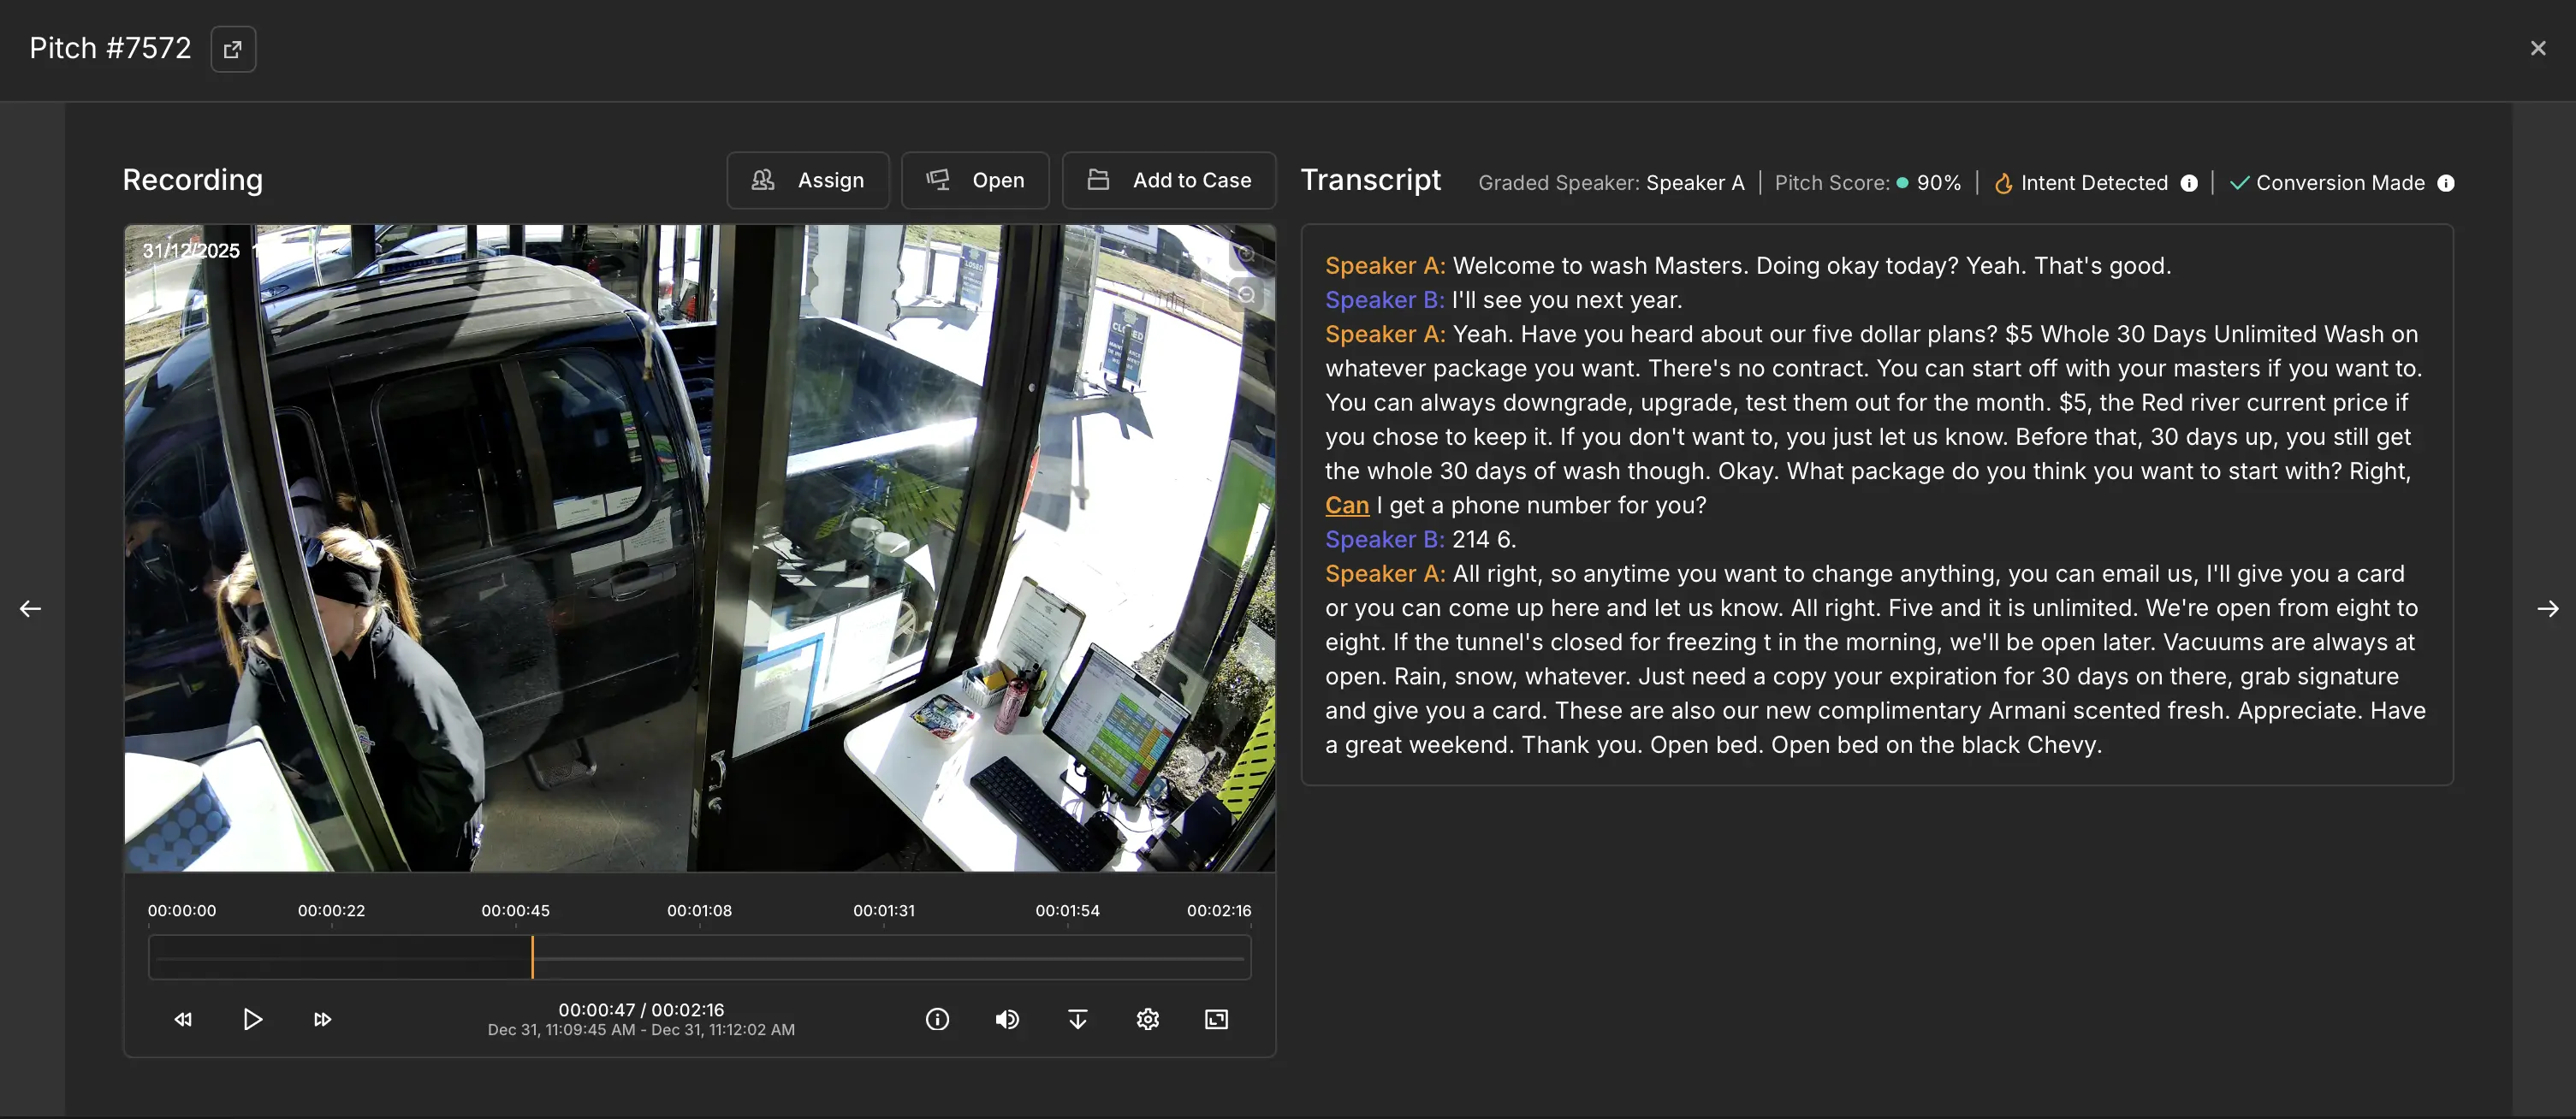Navigate to the previous pitch
The height and width of the screenshot is (1119, 2576).
click(x=29, y=608)
